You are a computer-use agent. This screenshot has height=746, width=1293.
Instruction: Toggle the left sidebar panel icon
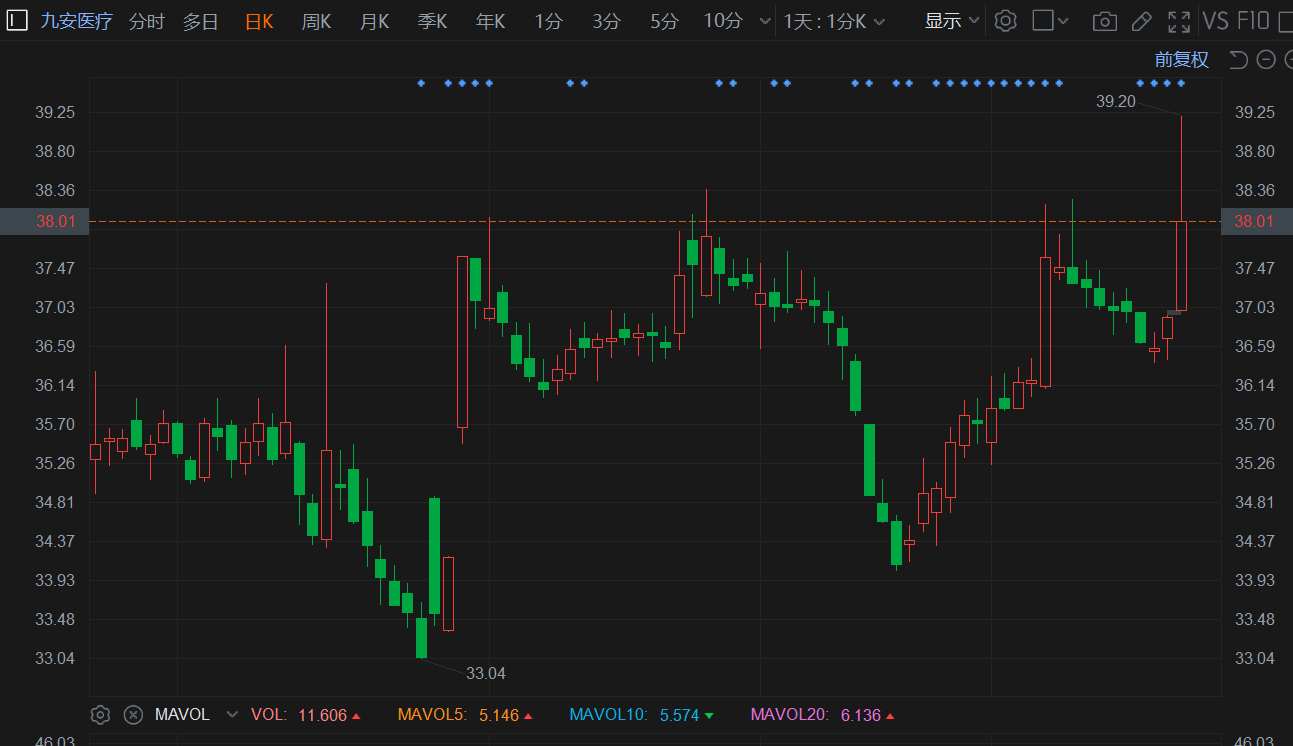[x=17, y=21]
